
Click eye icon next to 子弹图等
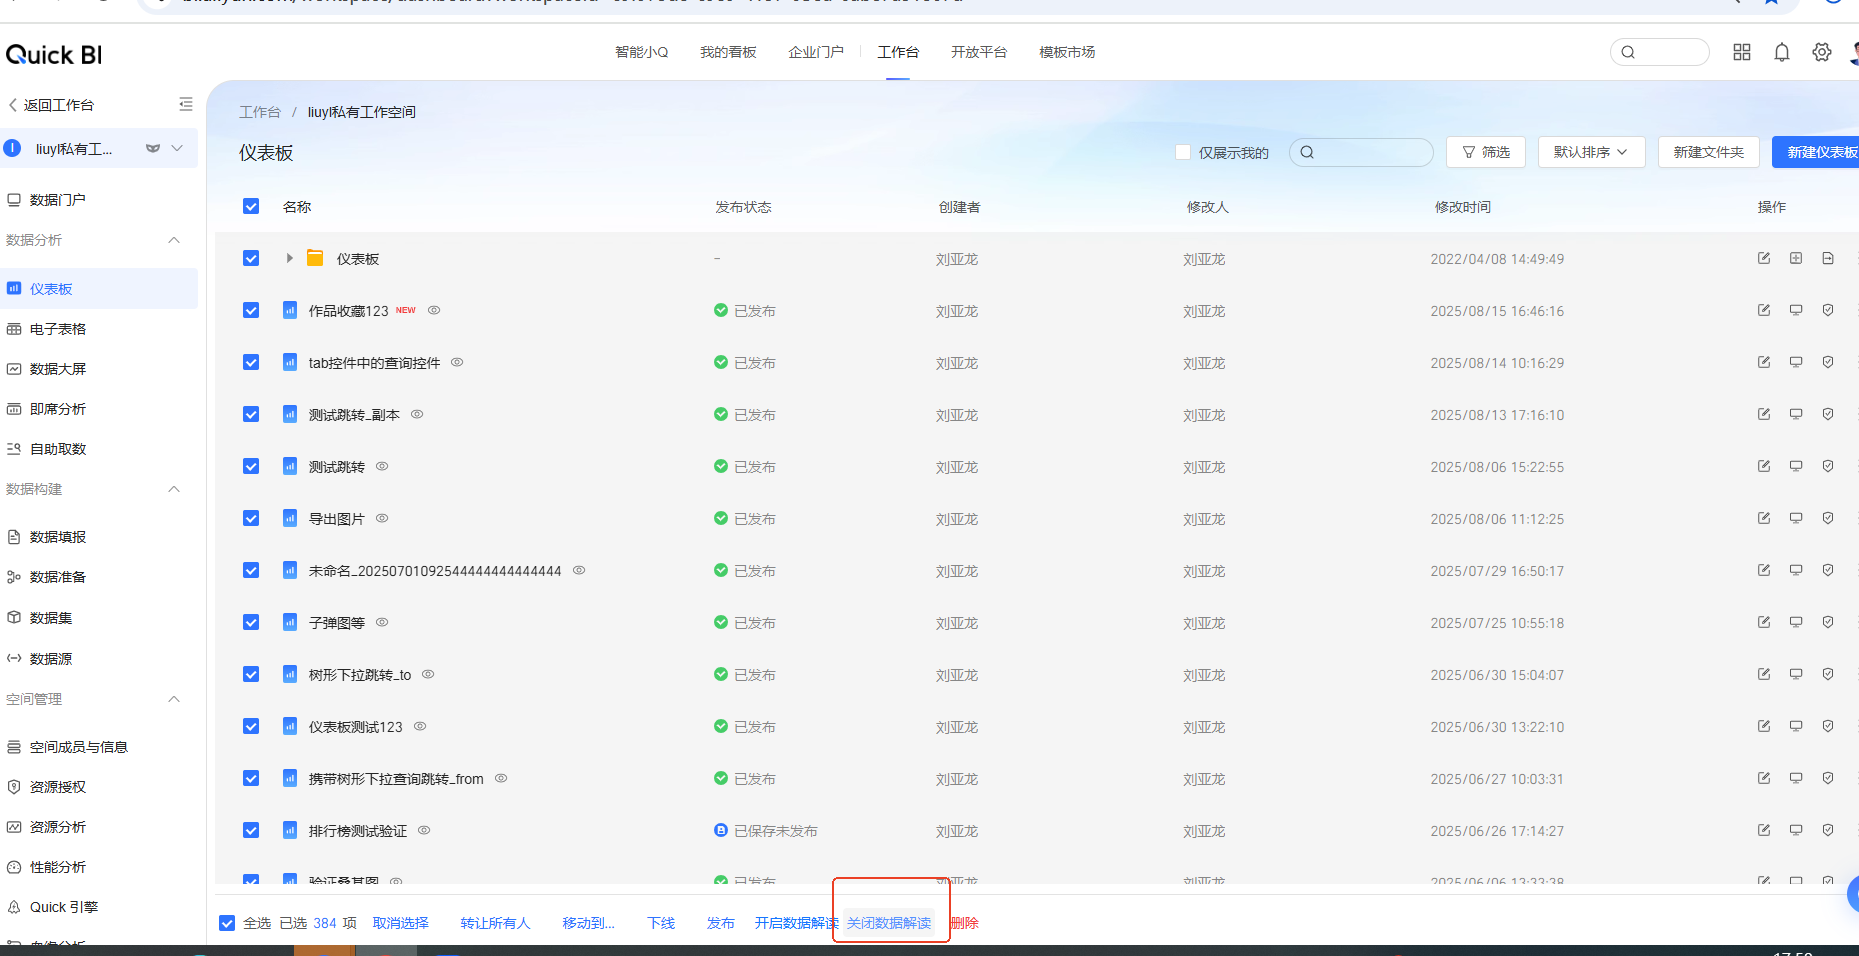pos(382,622)
